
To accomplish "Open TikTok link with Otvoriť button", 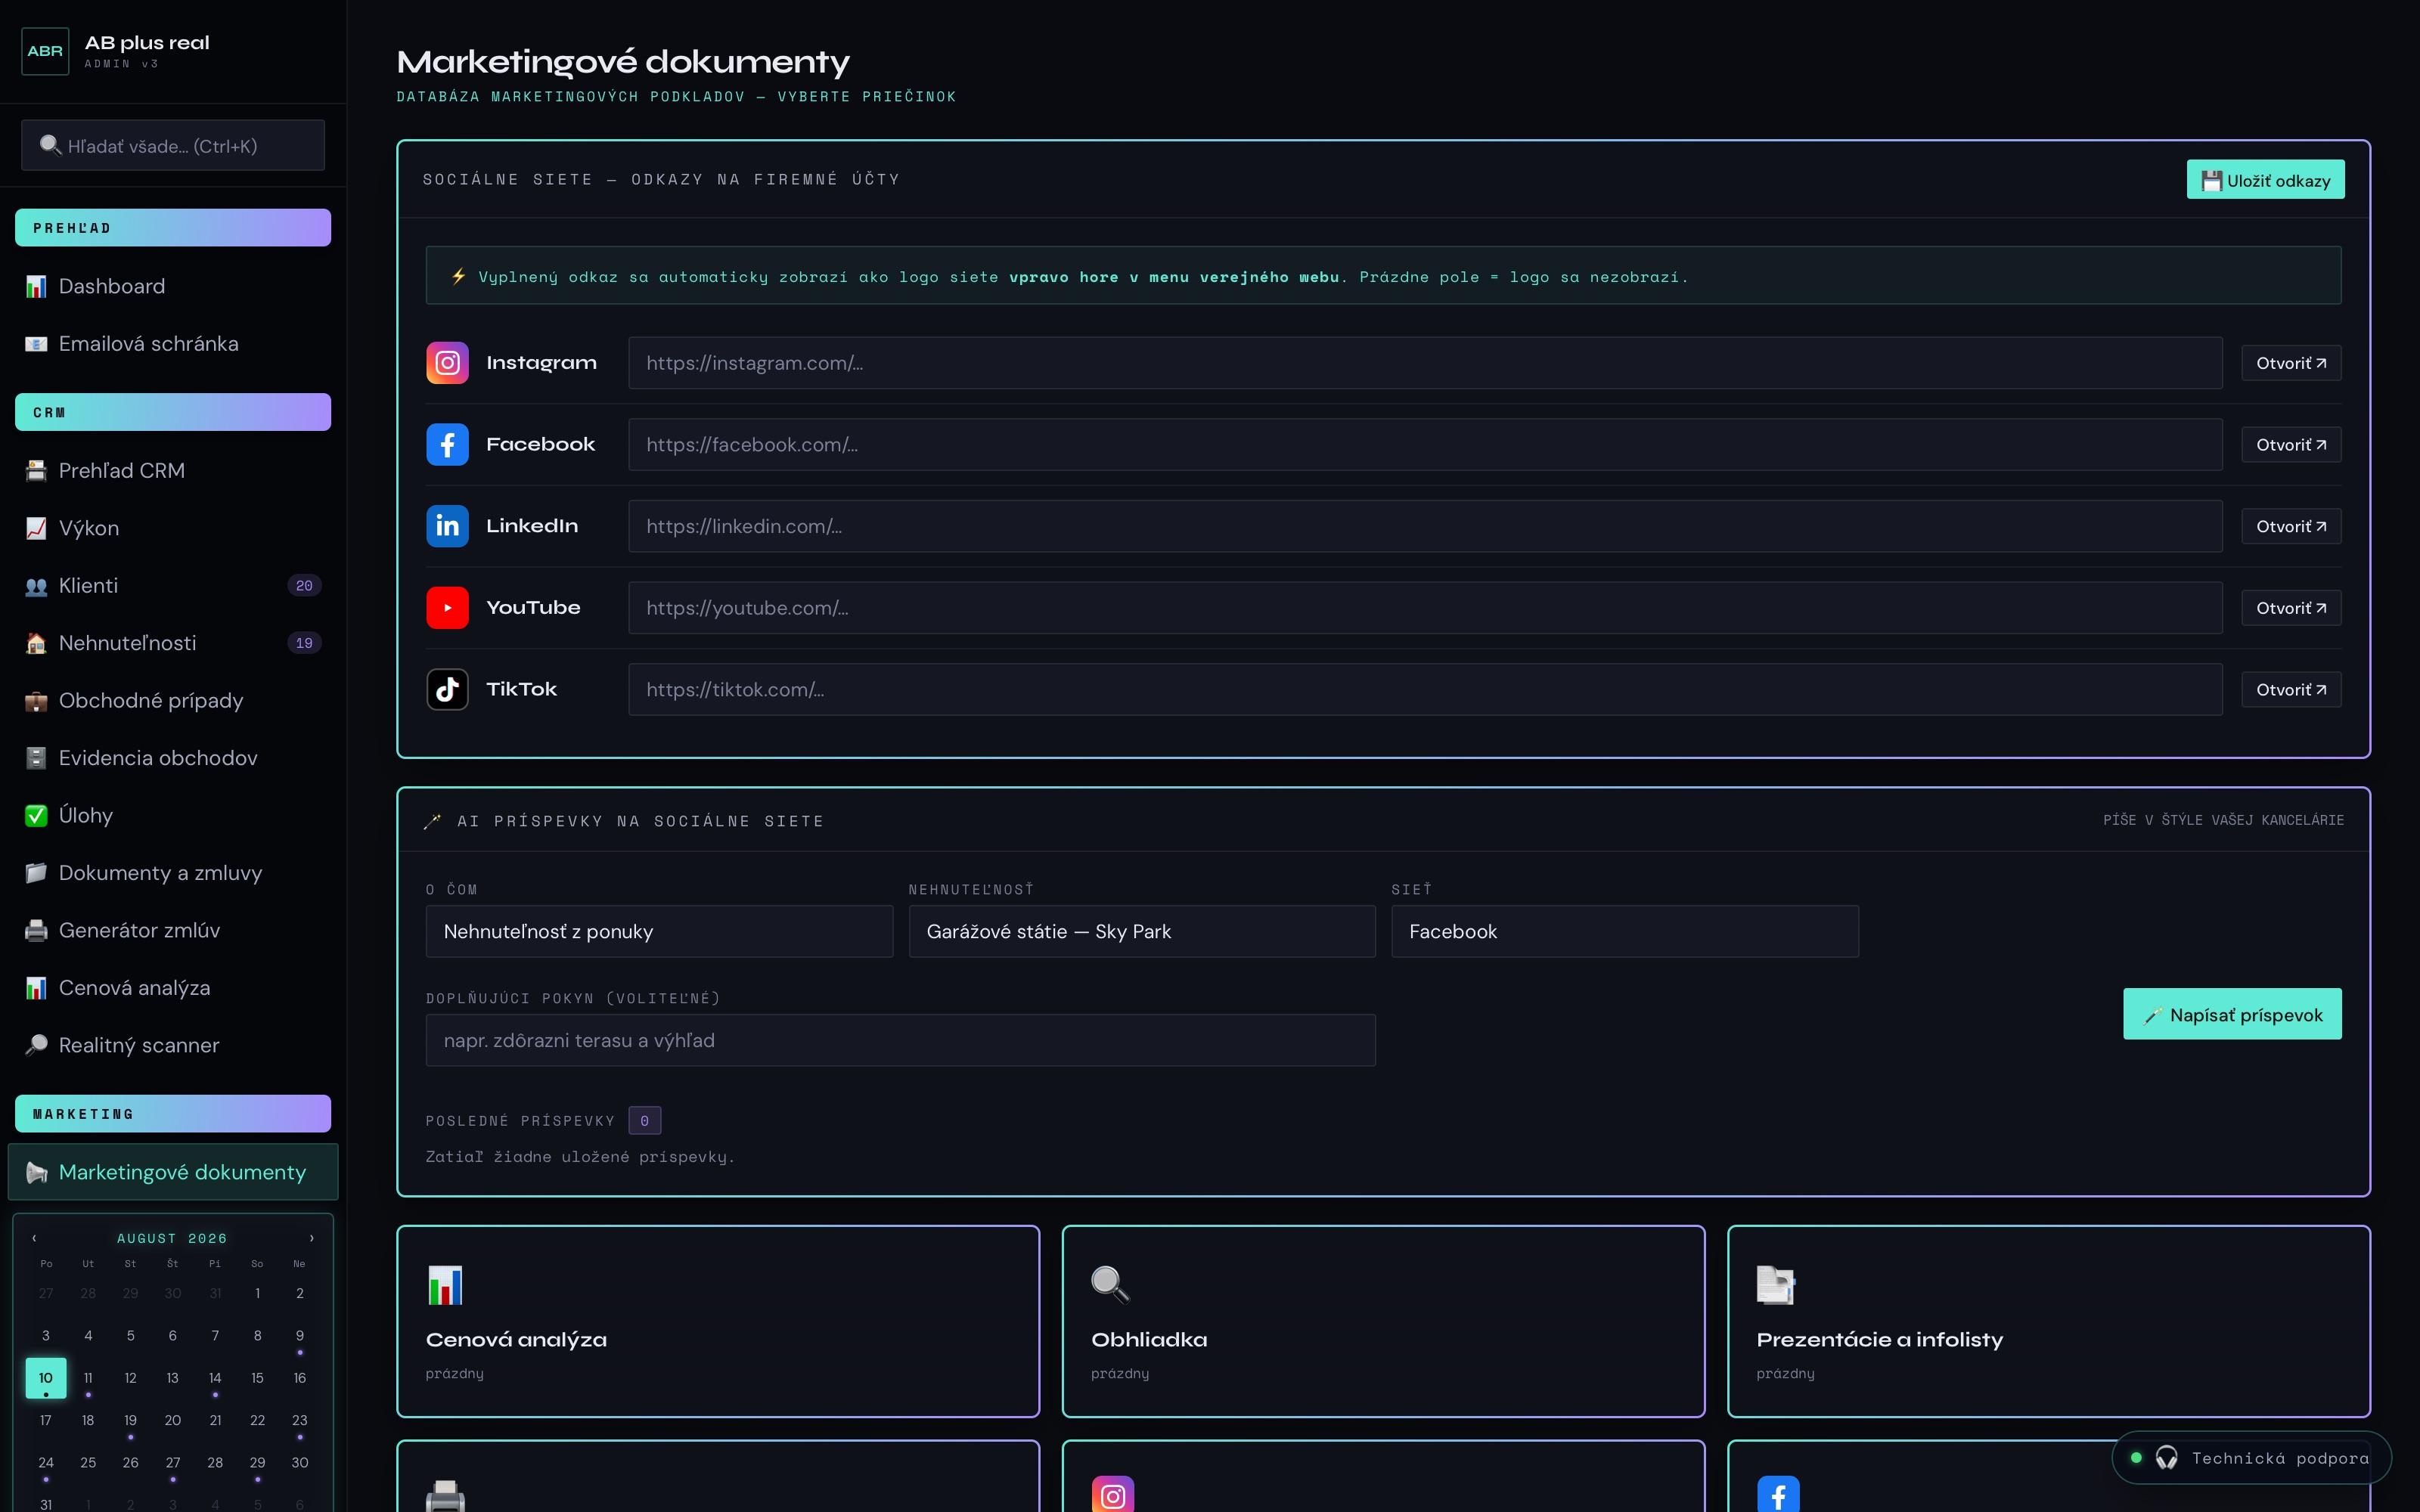I will (x=2291, y=690).
